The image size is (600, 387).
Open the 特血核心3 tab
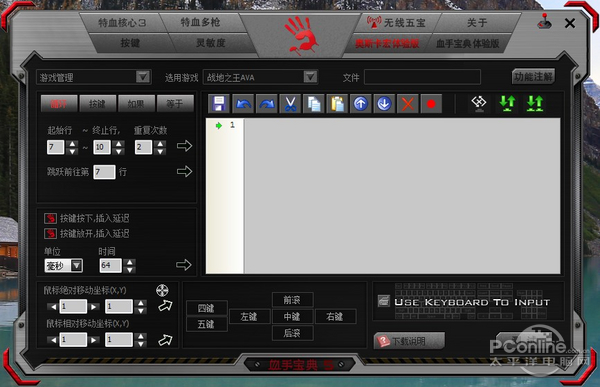click(122, 23)
